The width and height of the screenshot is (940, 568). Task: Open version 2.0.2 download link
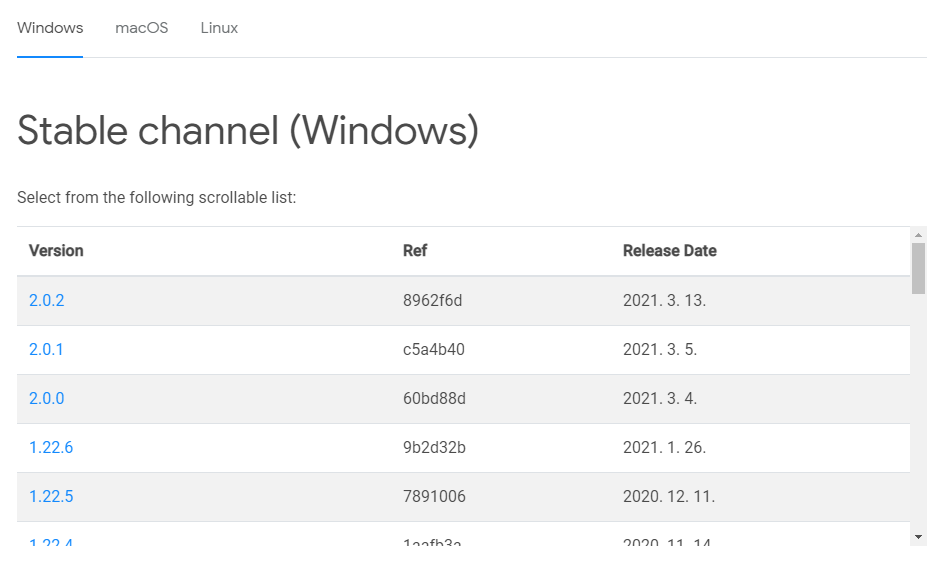click(47, 300)
